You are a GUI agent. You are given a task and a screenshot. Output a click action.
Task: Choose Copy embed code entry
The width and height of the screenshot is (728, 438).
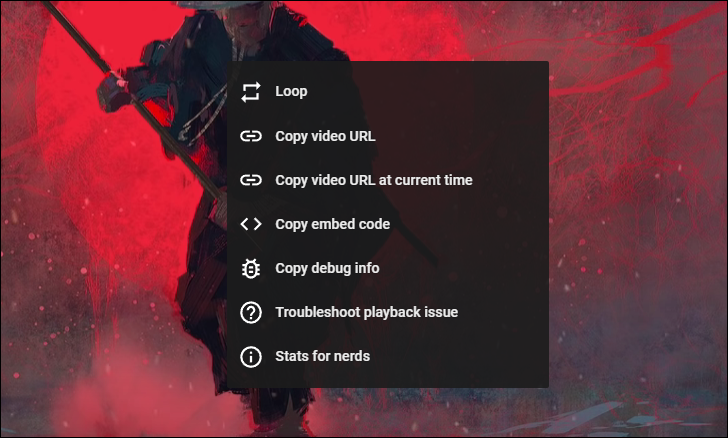(388, 224)
